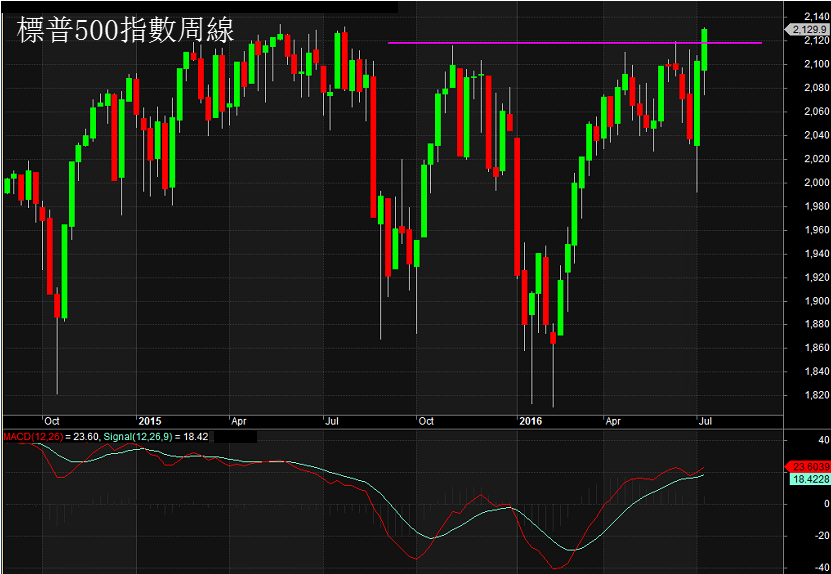Select the 1,840 price axis label
This screenshot has height=574, width=831.
816,372
